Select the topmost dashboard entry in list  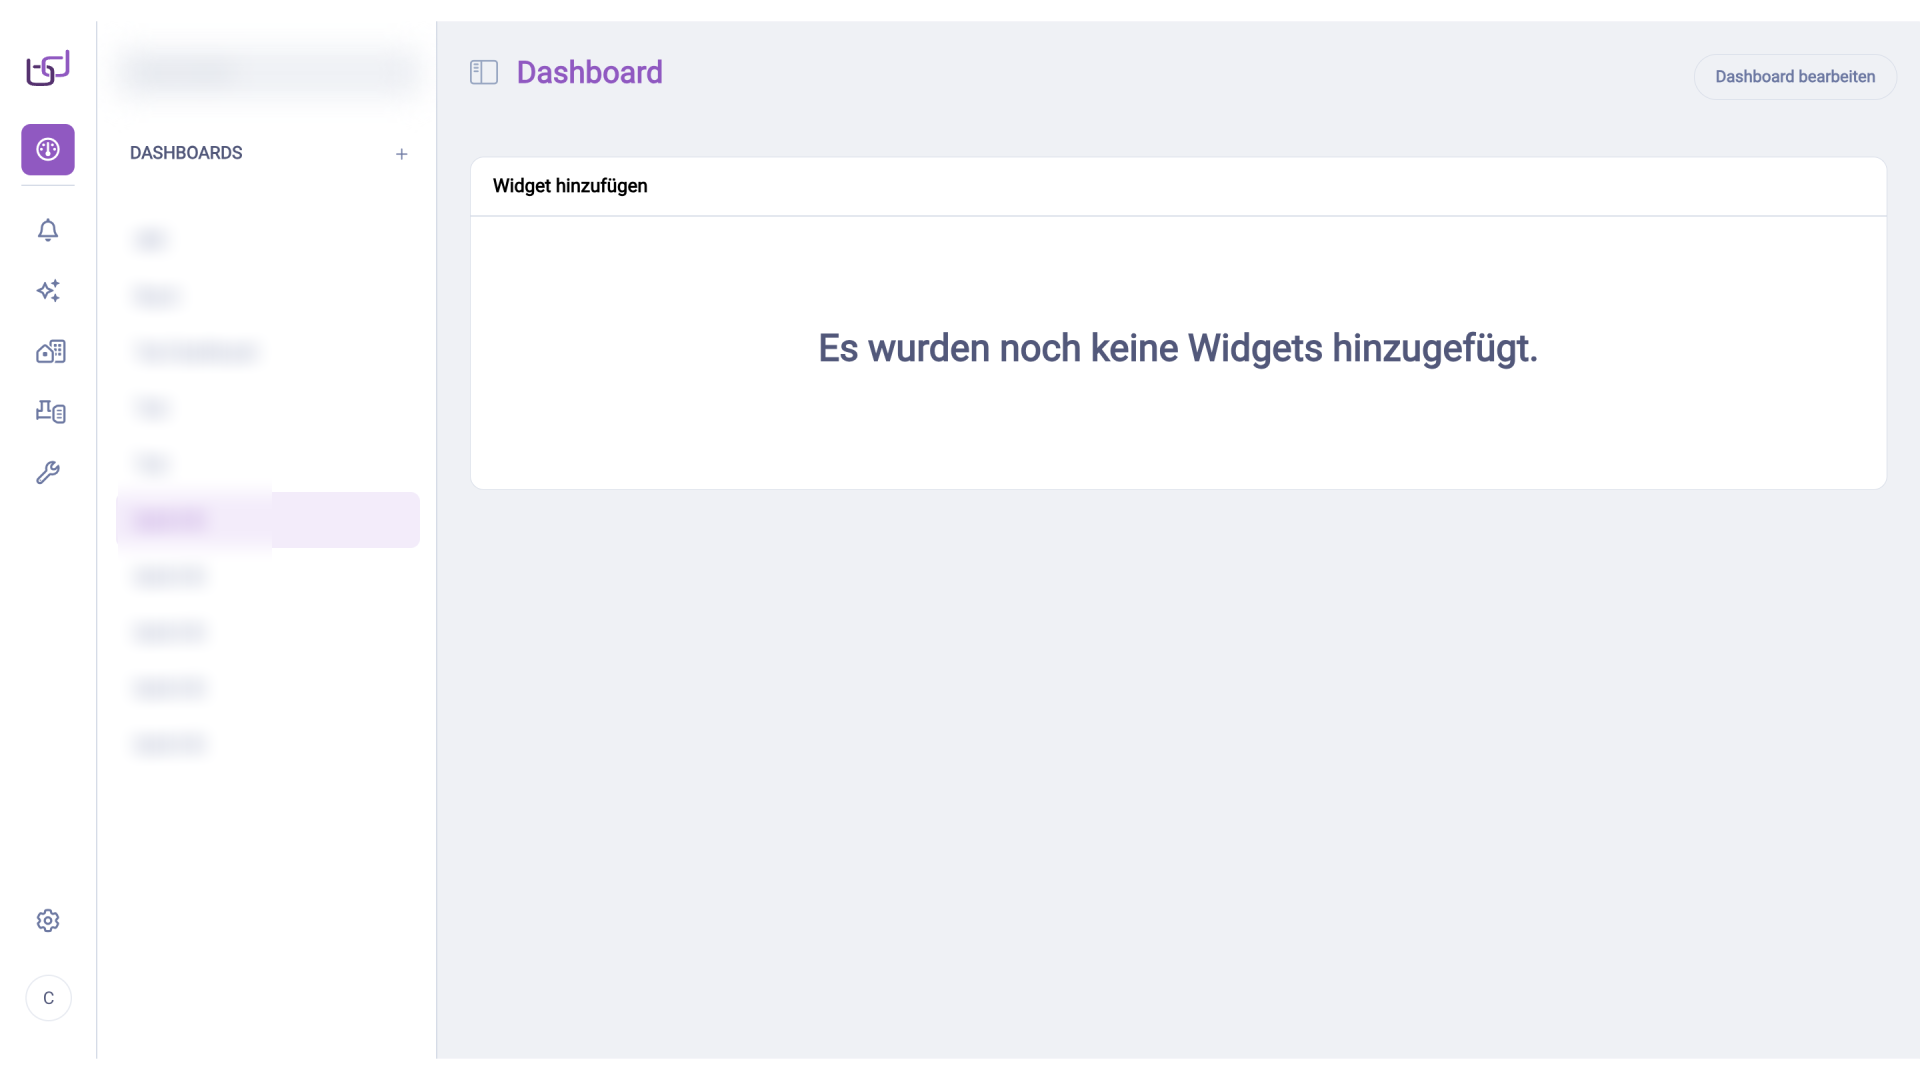[151, 240]
